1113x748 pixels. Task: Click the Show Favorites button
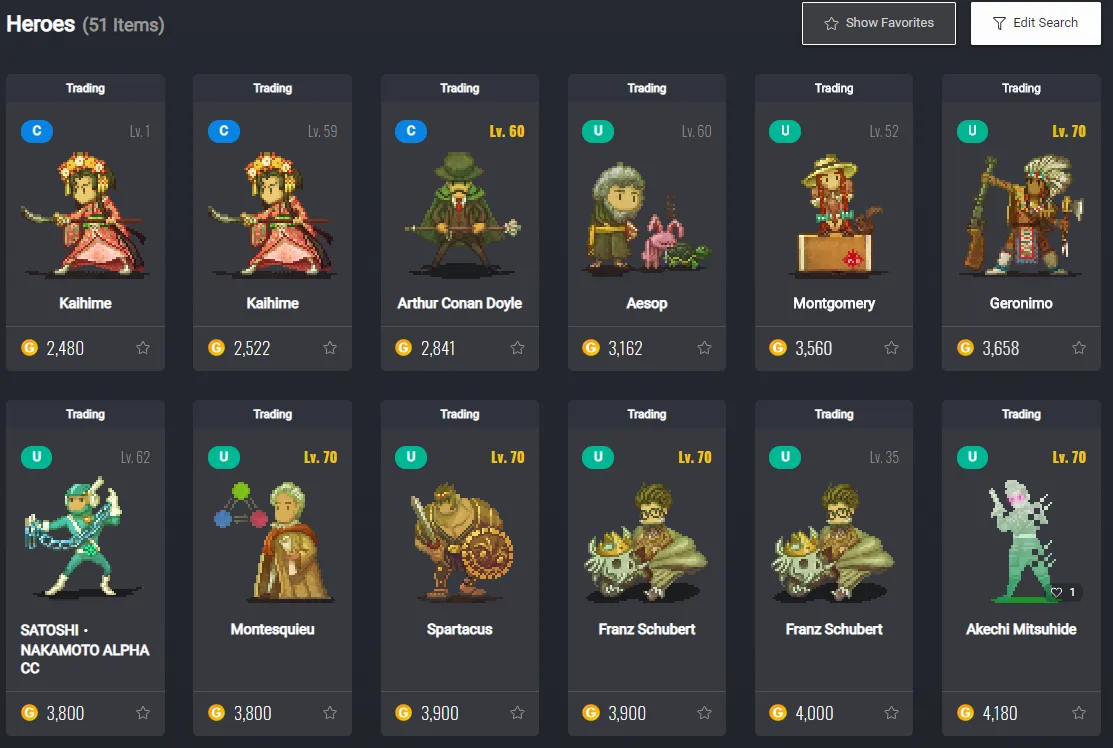click(x=879, y=23)
